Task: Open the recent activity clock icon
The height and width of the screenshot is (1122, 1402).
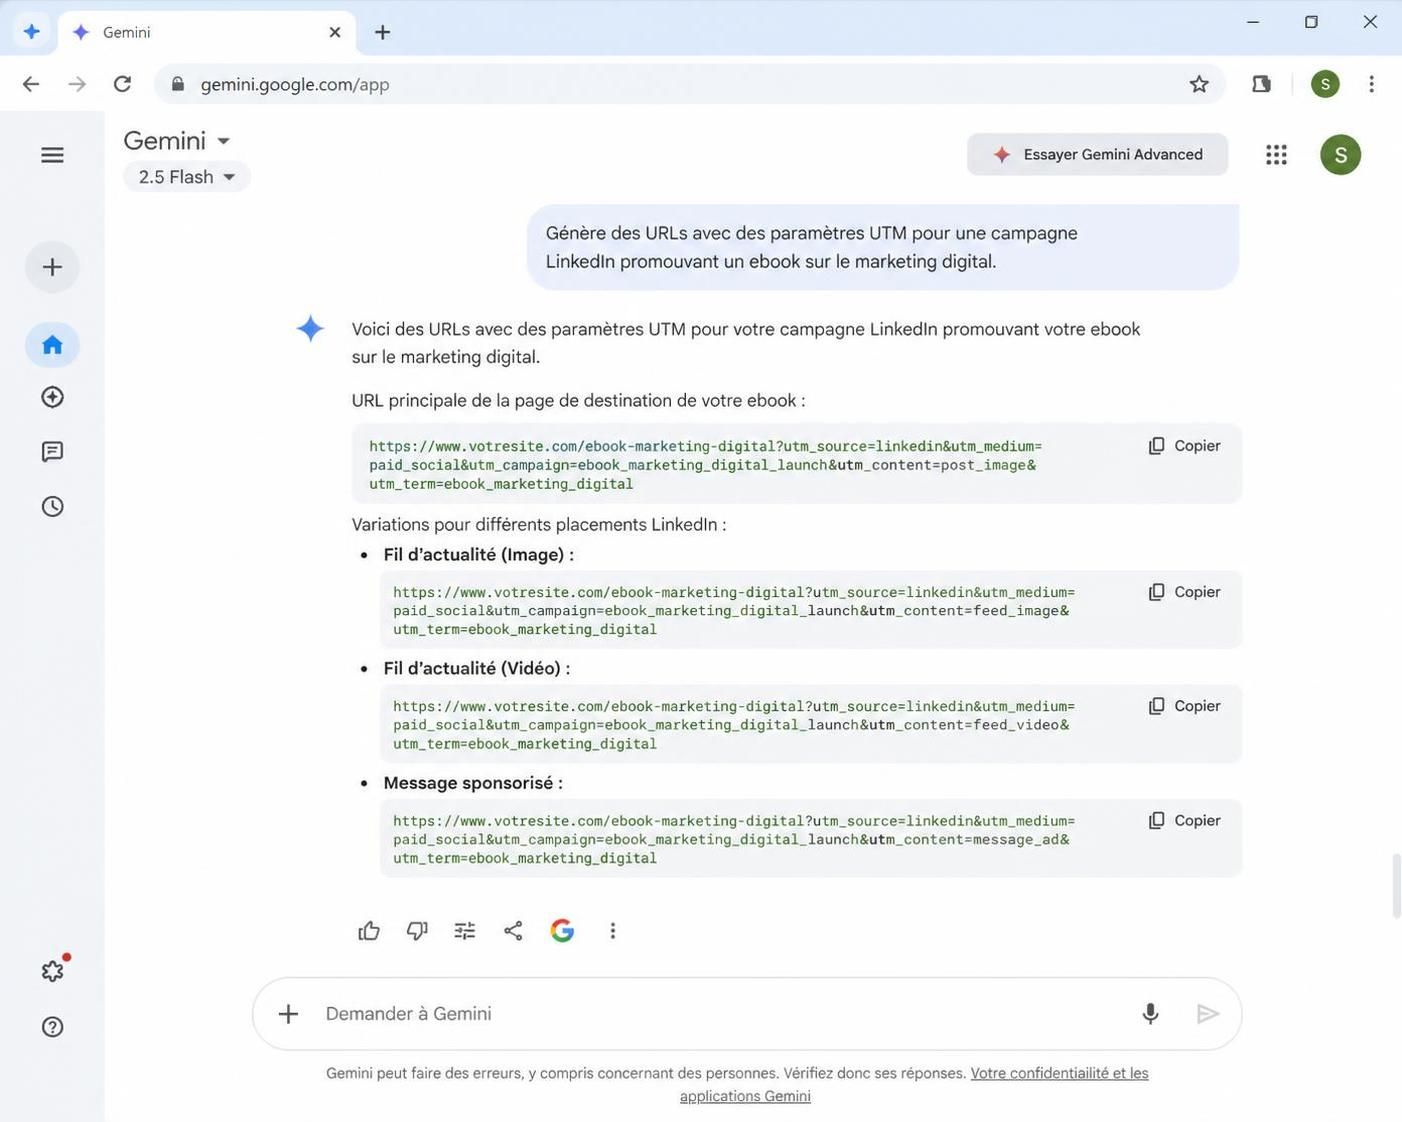Action: (x=52, y=506)
